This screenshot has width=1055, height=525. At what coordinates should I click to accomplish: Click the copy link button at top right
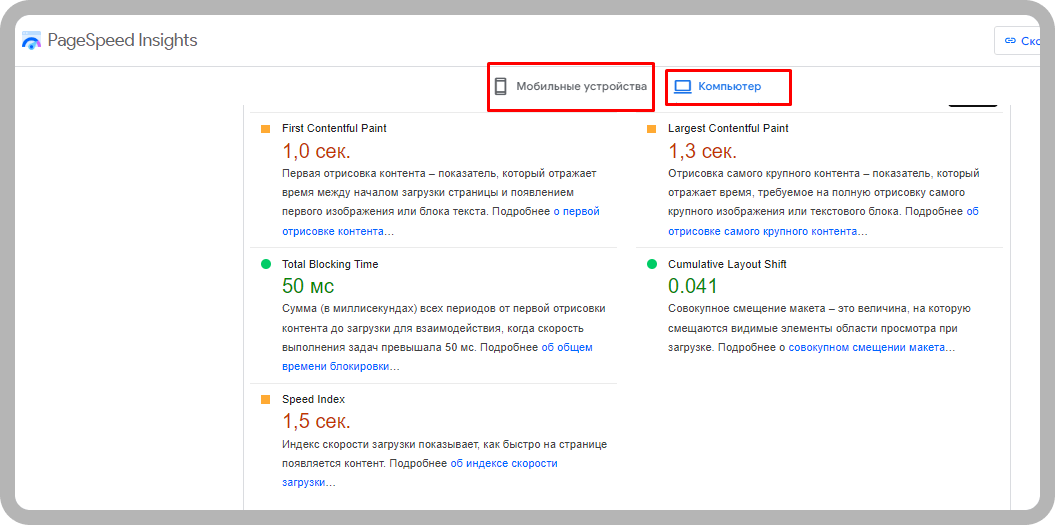tap(1017, 40)
